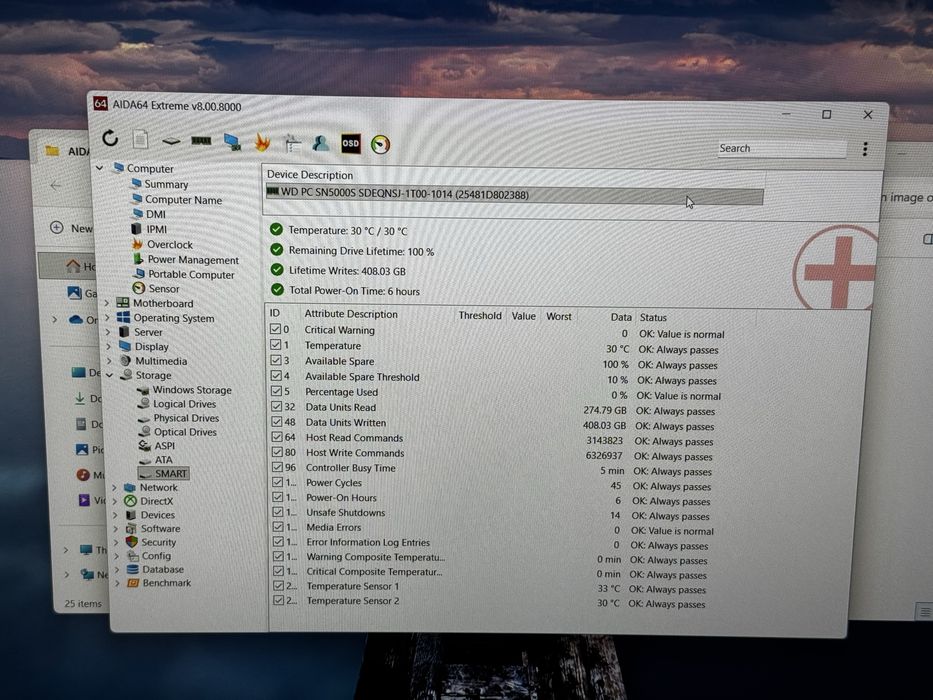Toggle Available Spare Threshold checkbox

coord(276,376)
